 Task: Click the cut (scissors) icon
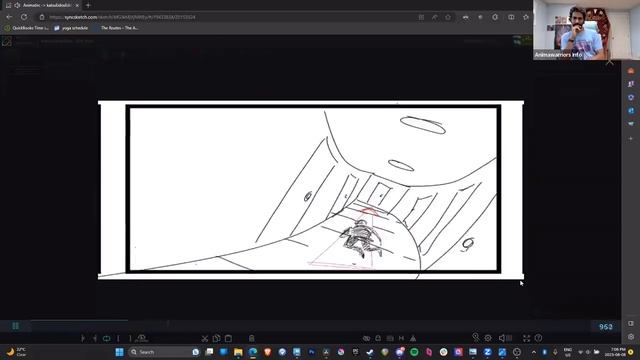205,338
